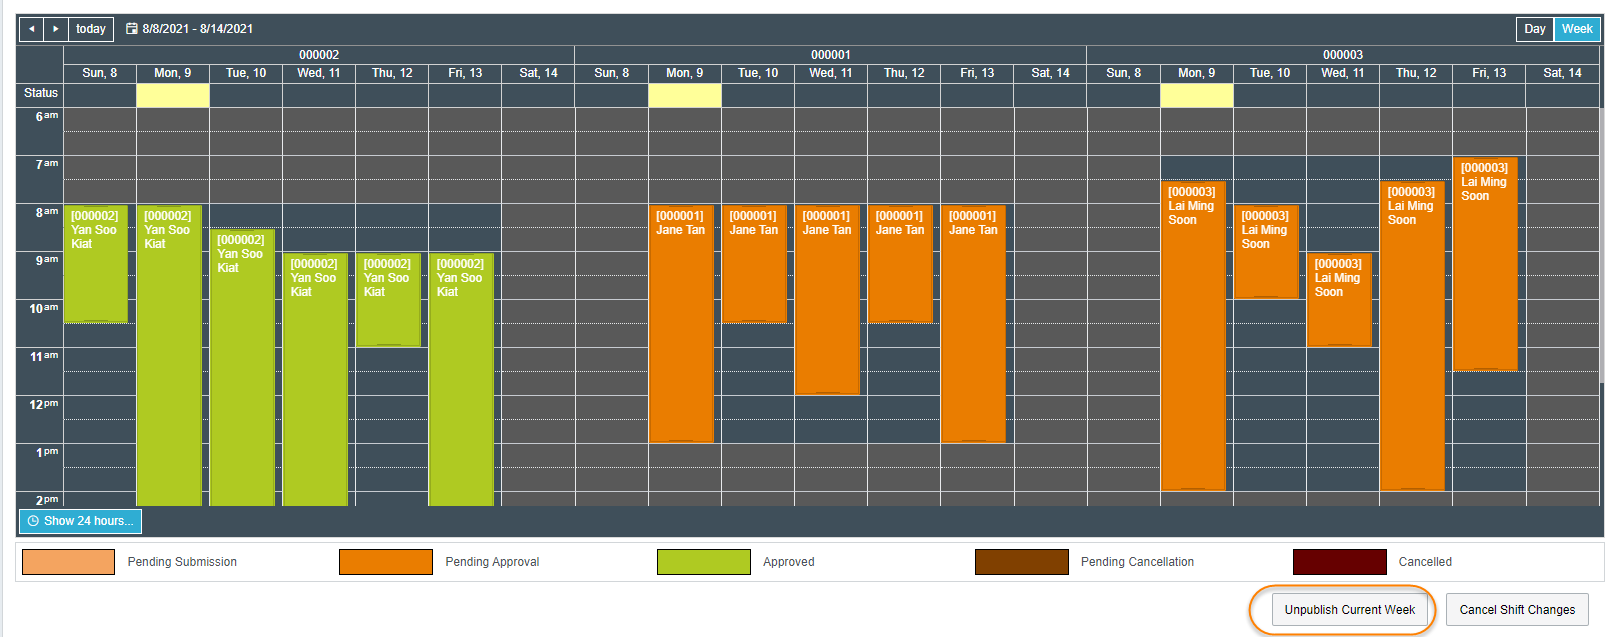Image resolution: width=1616 pixels, height=637 pixels.
Task: Select Pending Submission legend swatch
Action: [68, 562]
